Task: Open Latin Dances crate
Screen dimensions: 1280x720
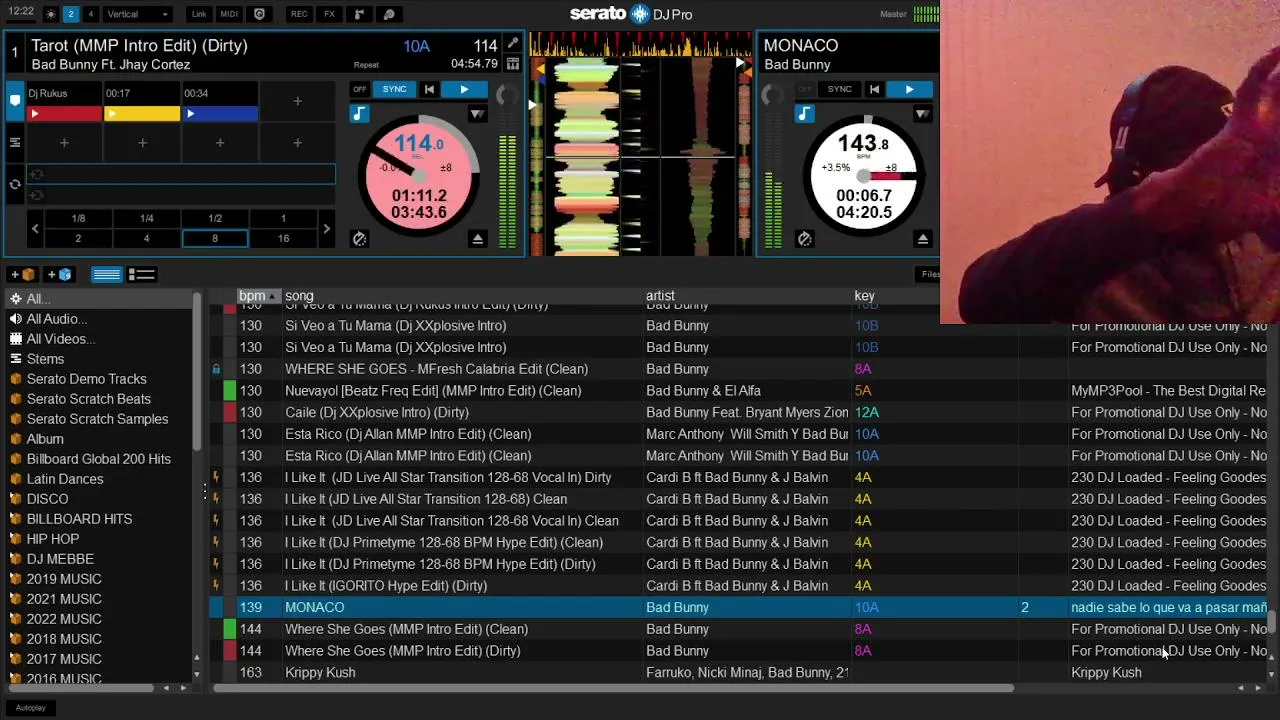Action: point(100,479)
